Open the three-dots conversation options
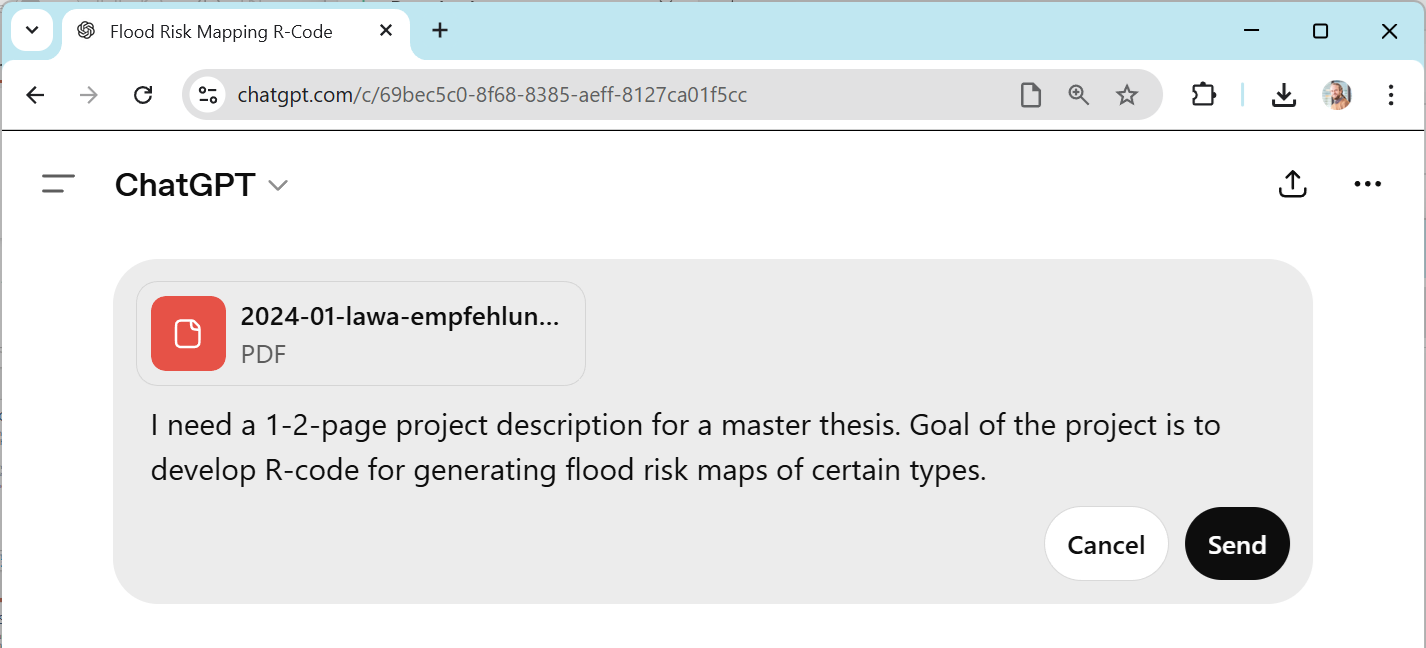The image size is (1426, 648). click(x=1366, y=184)
